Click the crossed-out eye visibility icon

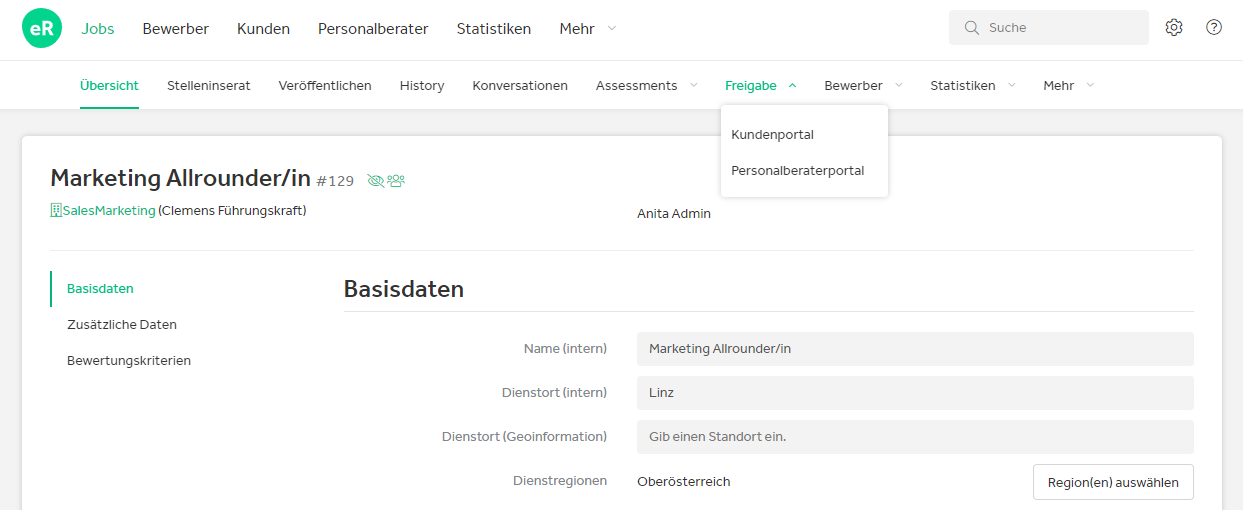tap(376, 181)
